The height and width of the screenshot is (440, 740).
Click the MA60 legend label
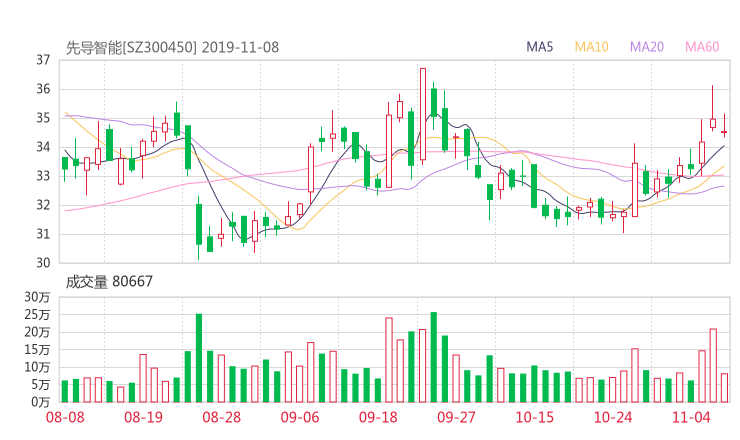(702, 47)
